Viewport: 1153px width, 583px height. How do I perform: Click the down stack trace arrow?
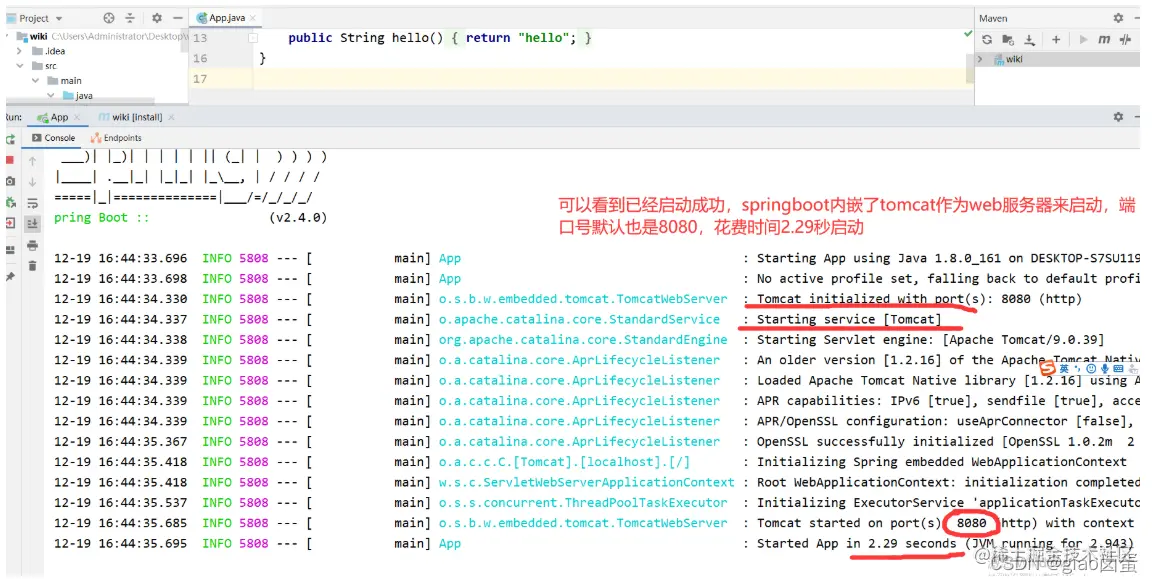pyautogui.click(x=32, y=182)
